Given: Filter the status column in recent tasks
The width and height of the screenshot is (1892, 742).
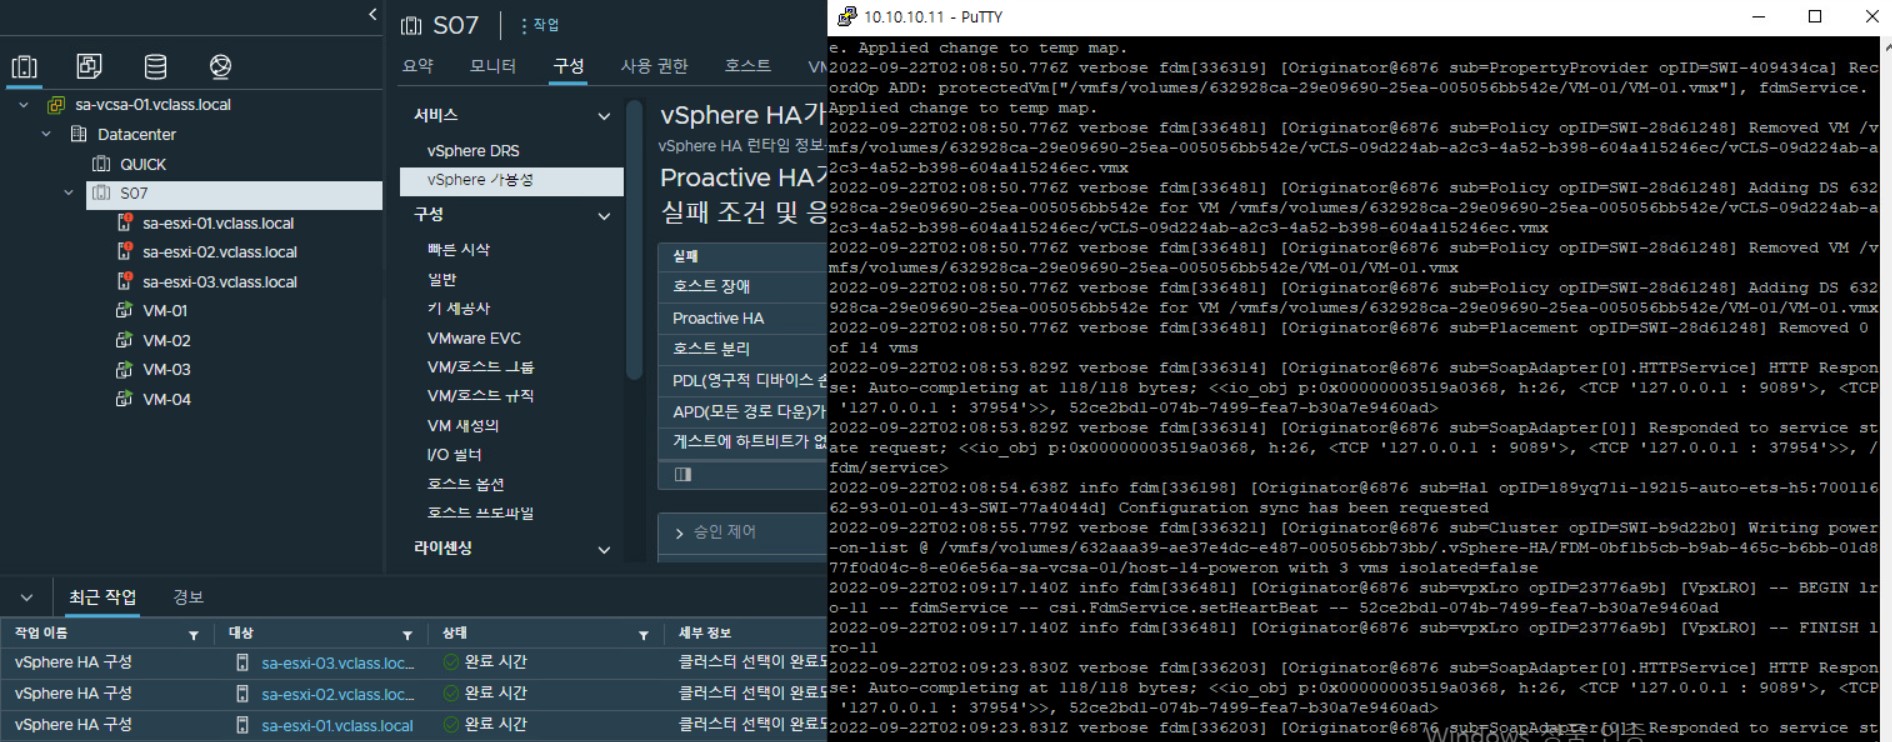Looking at the screenshot, I should [x=644, y=635].
